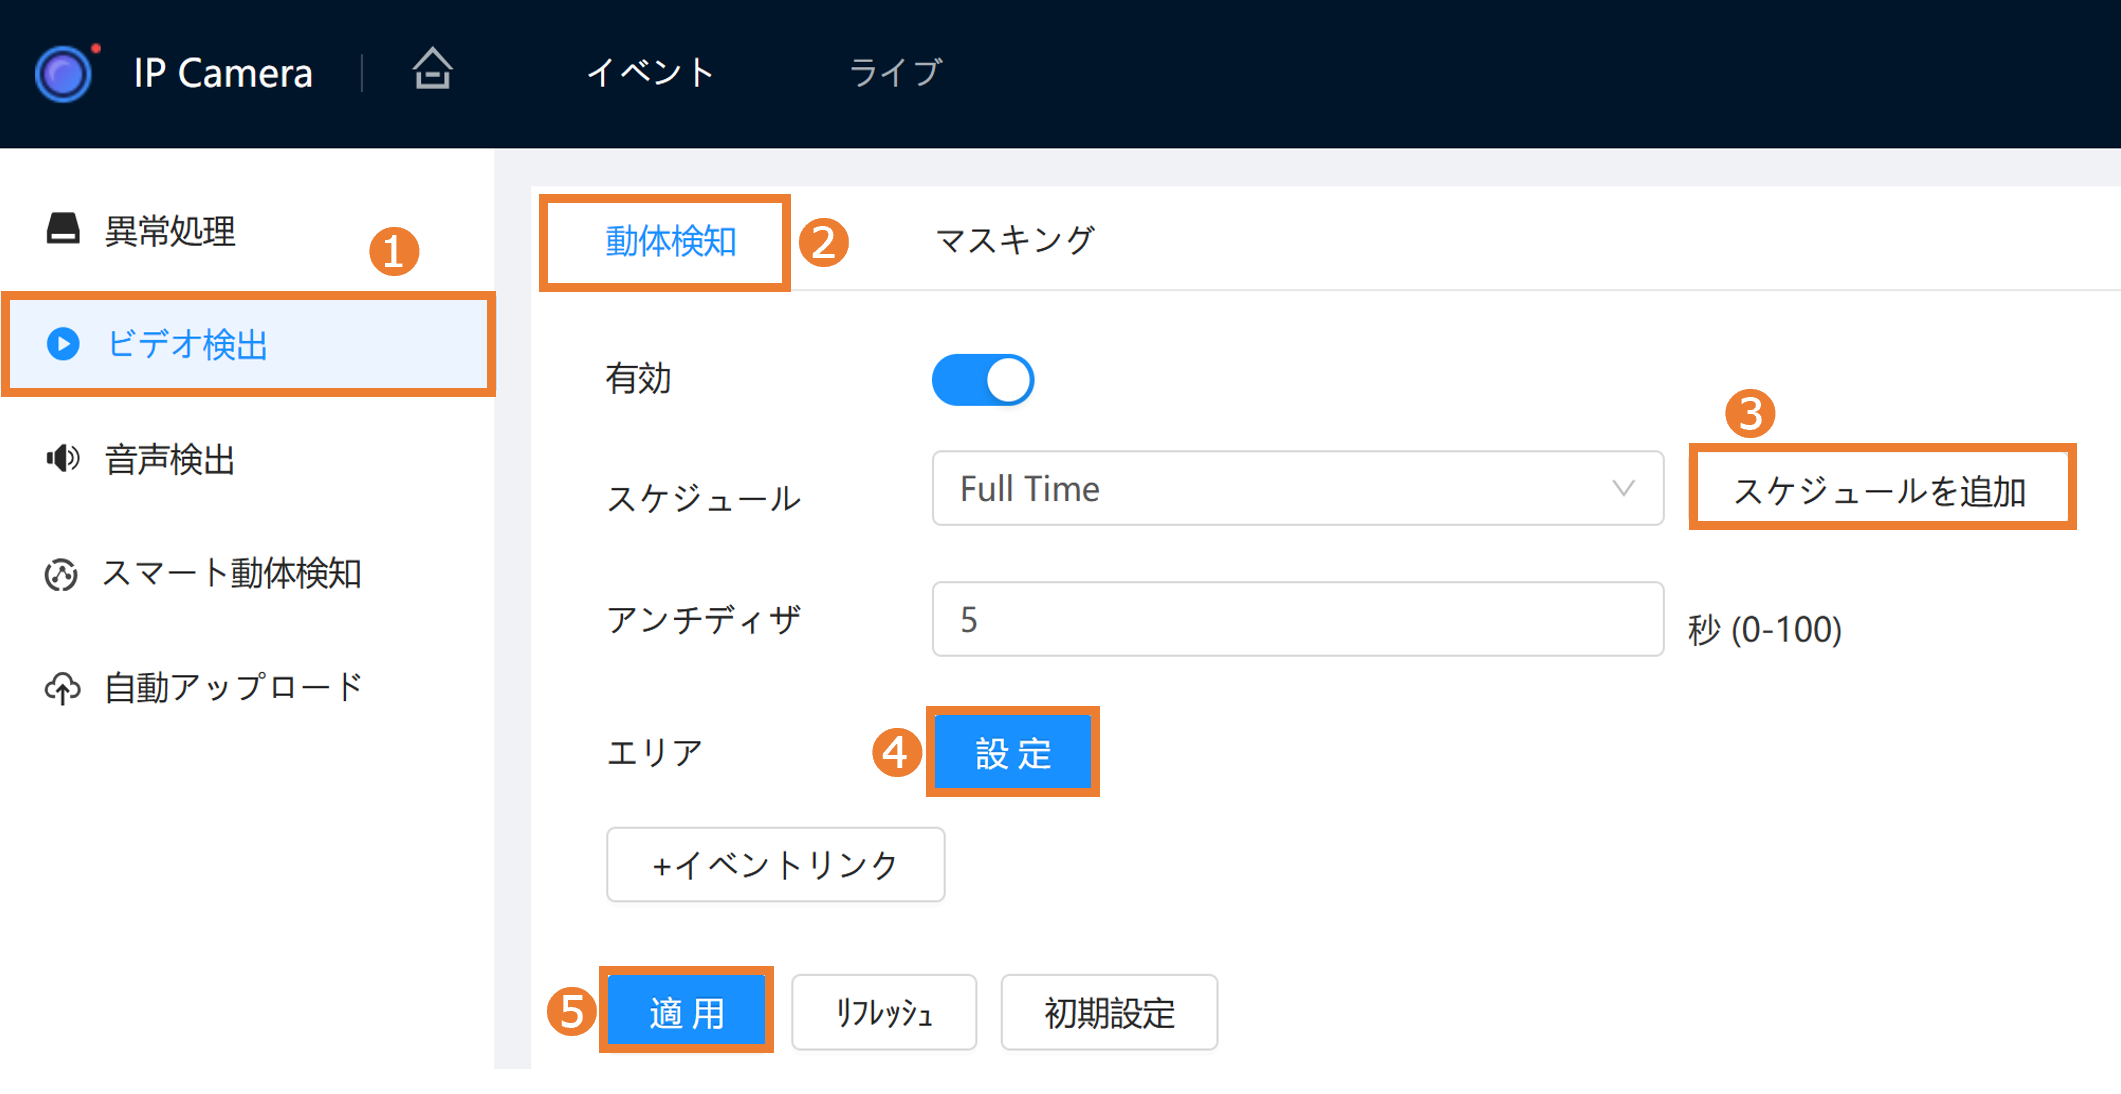
Task: Click the アンチディザ seconds input field
Action: (x=1296, y=620)
